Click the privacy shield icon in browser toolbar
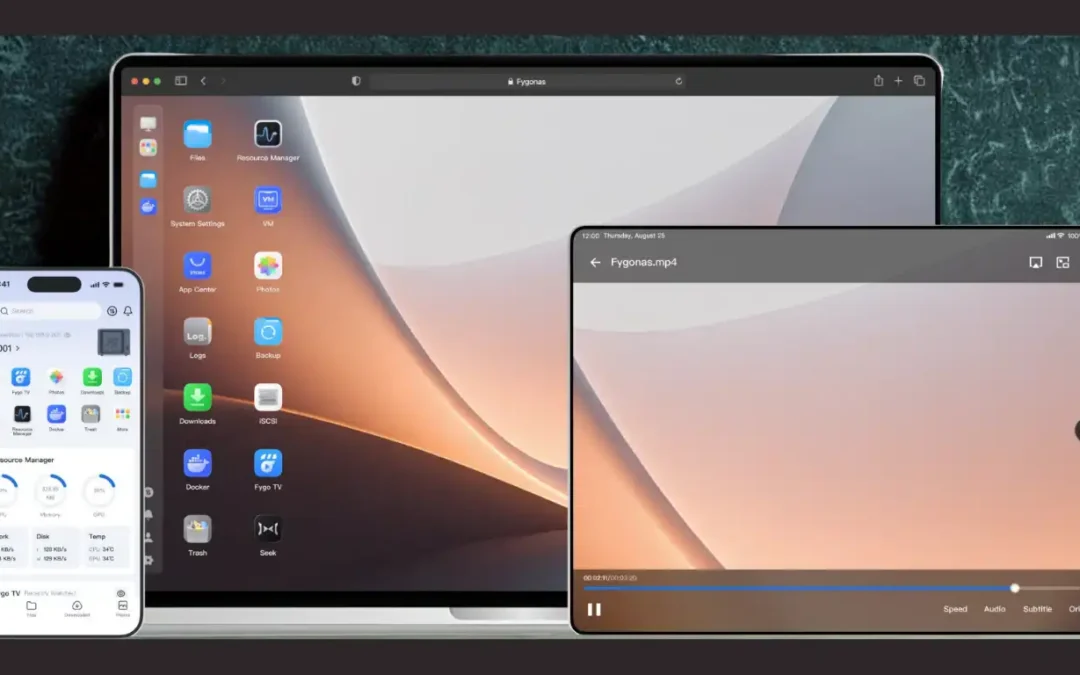Screen dimensions: 1080x675 [x=356, y=81]
